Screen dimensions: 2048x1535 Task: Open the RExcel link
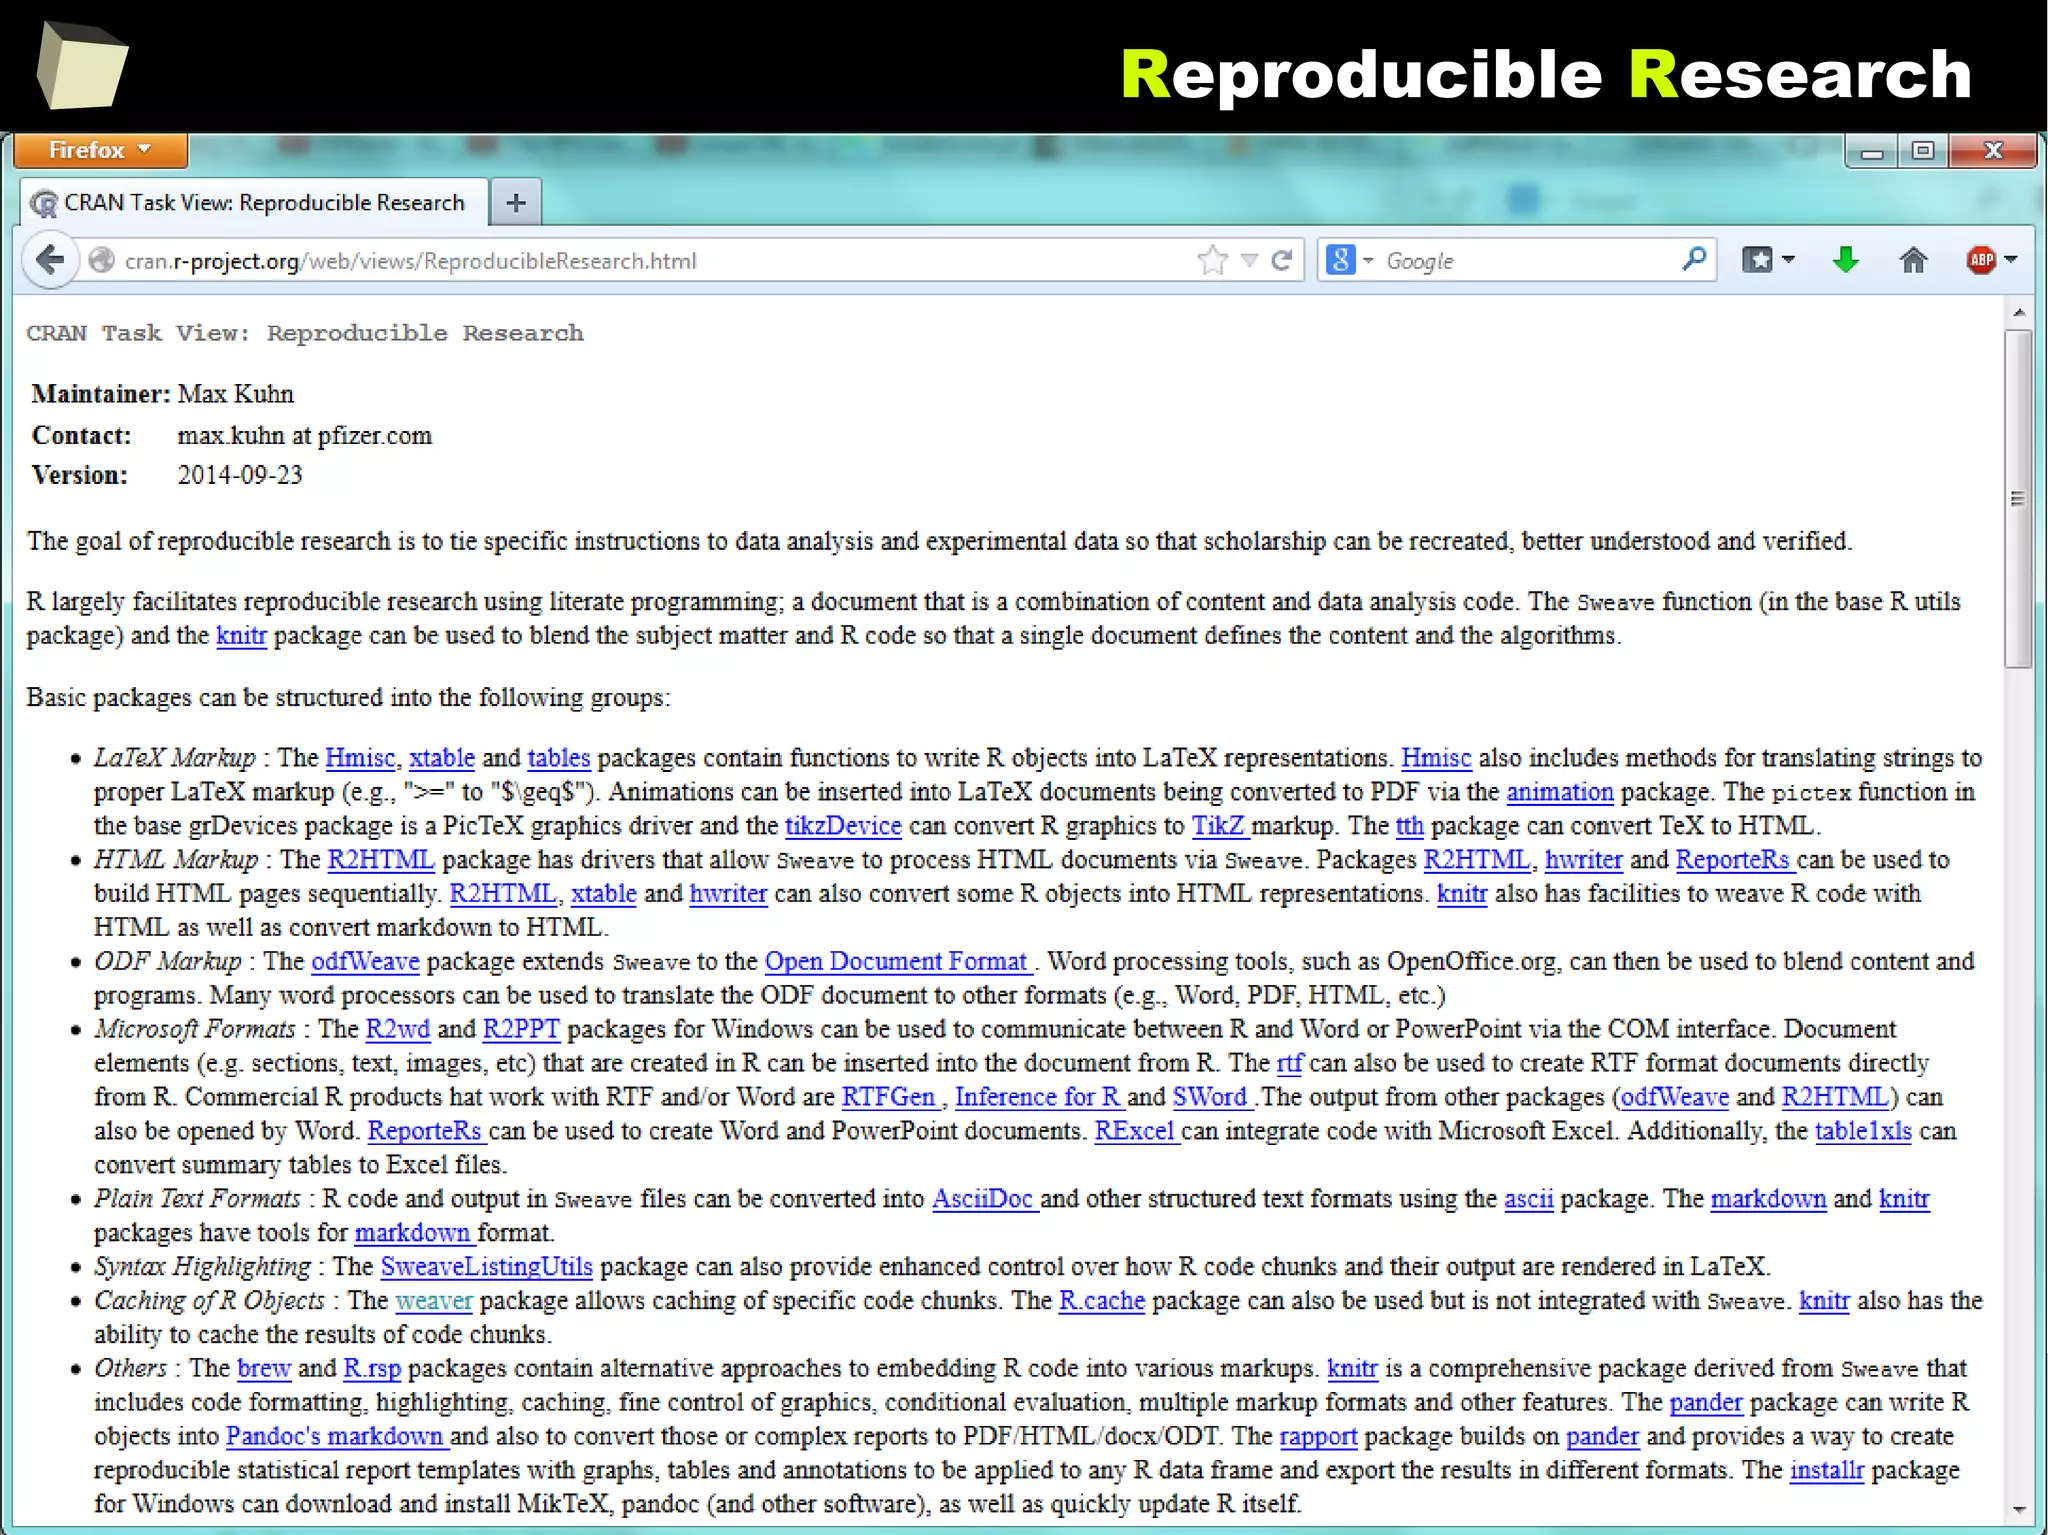point(1135,1132)
